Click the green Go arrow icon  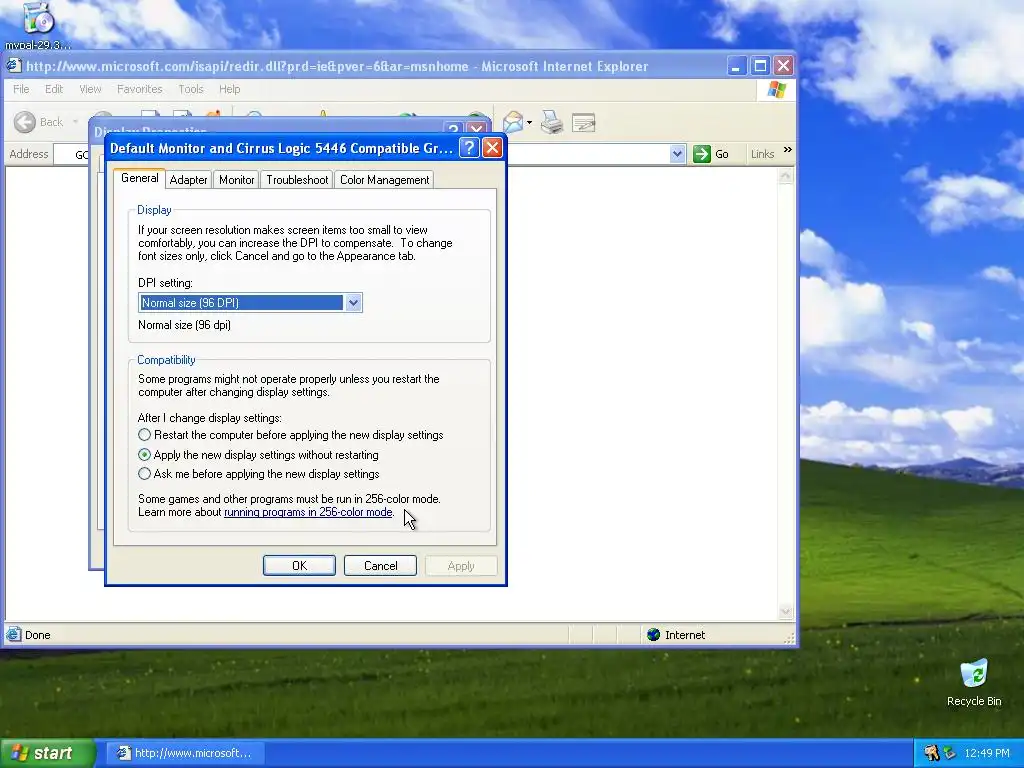[701, 154]
